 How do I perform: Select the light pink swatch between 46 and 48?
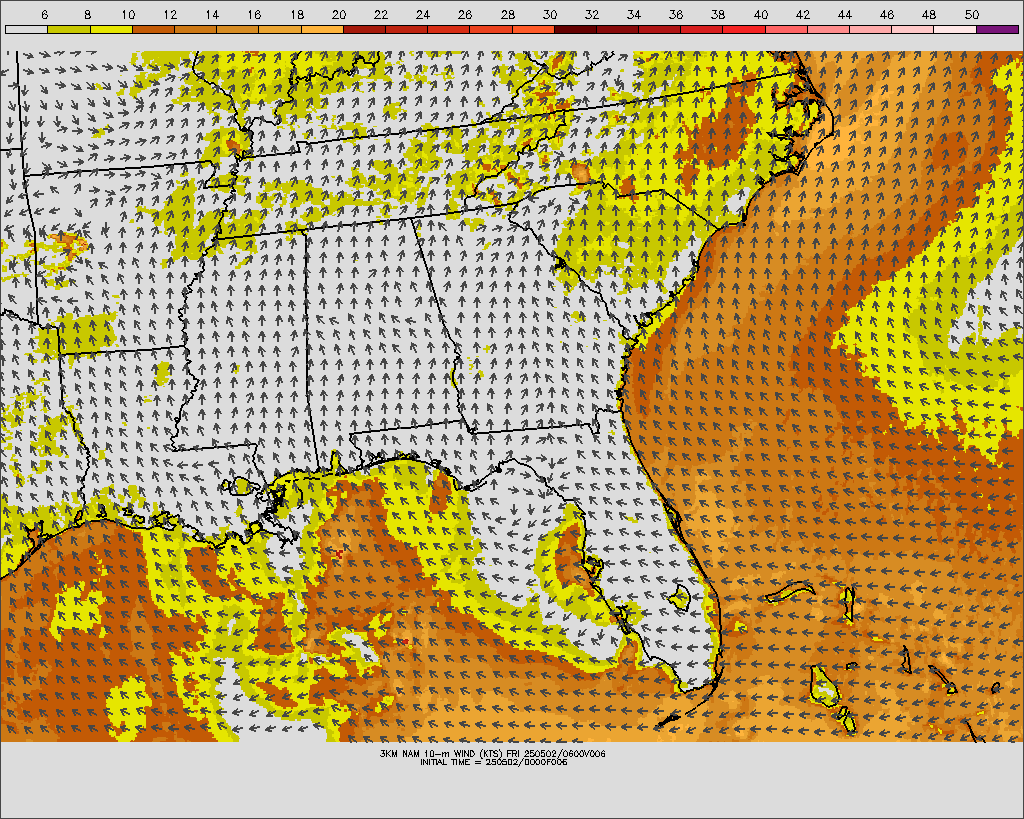pos(913,29)
